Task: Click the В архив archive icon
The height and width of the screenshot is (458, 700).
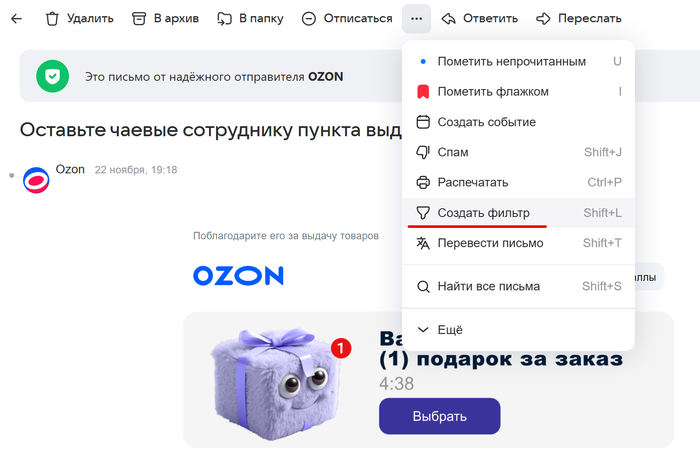Action: [140, 18]
